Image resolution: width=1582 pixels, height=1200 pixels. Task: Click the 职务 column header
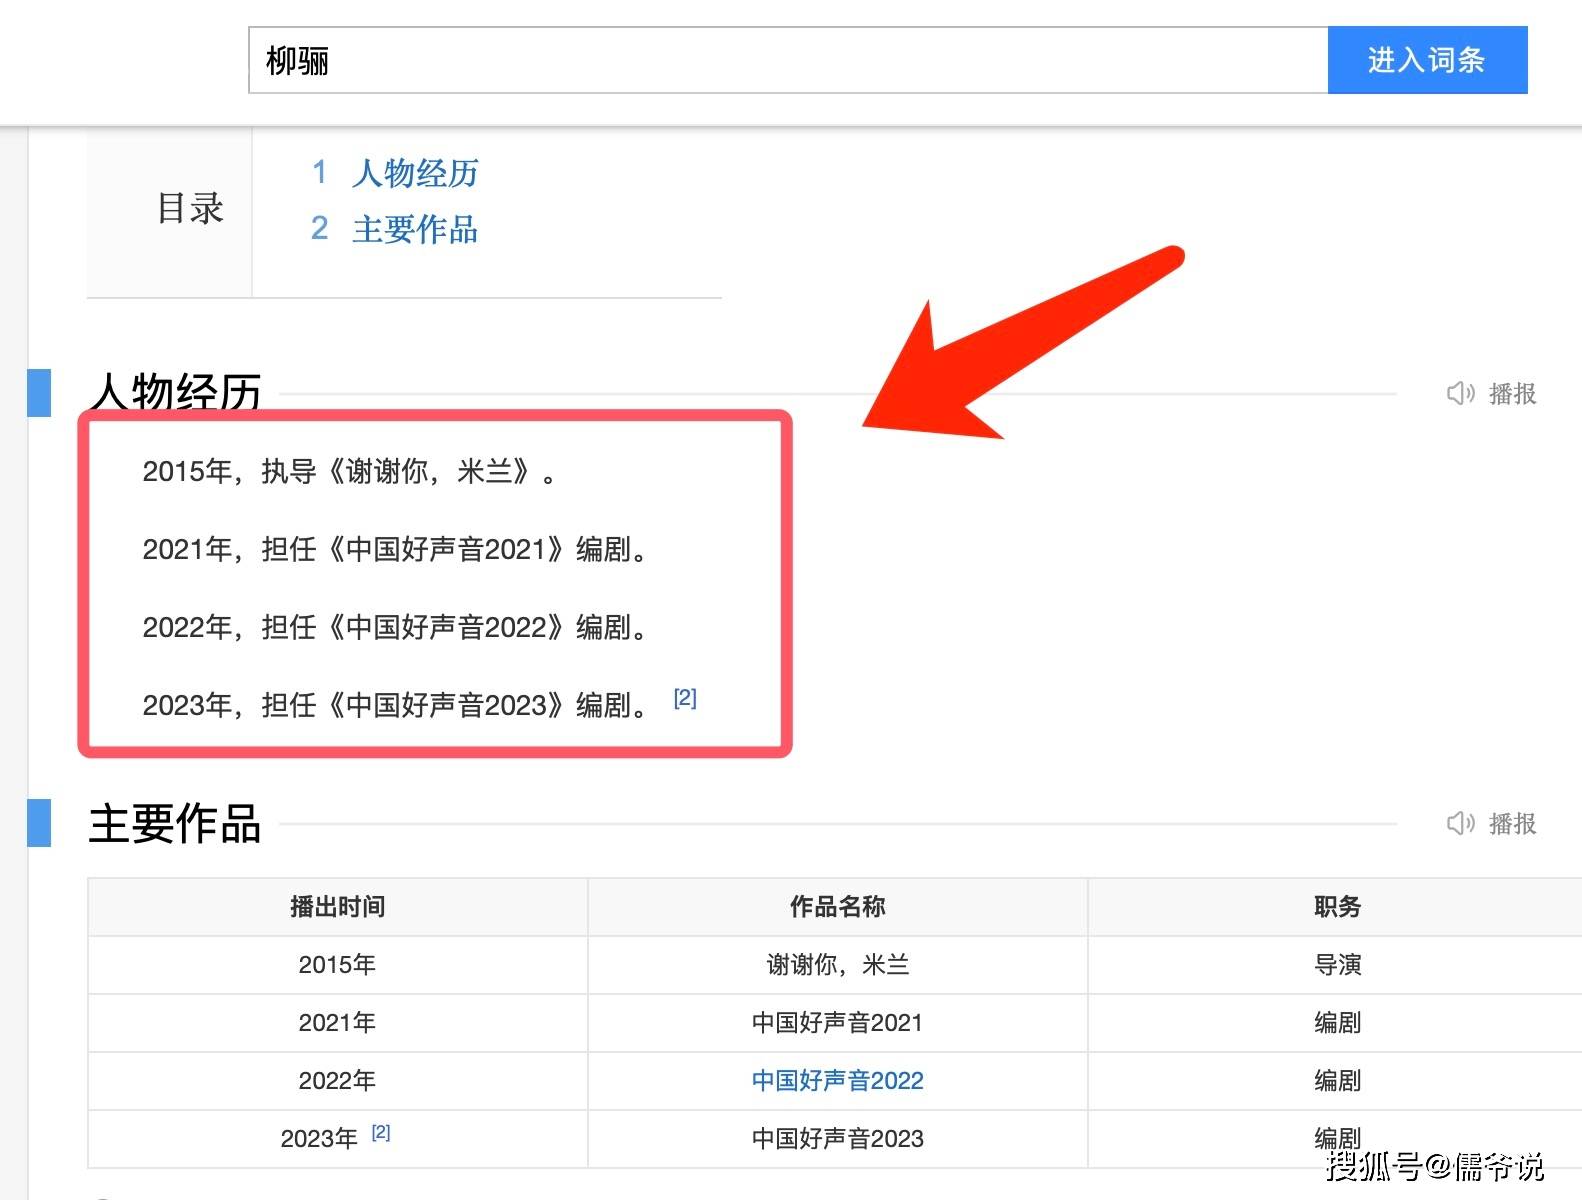[1337, 907]
